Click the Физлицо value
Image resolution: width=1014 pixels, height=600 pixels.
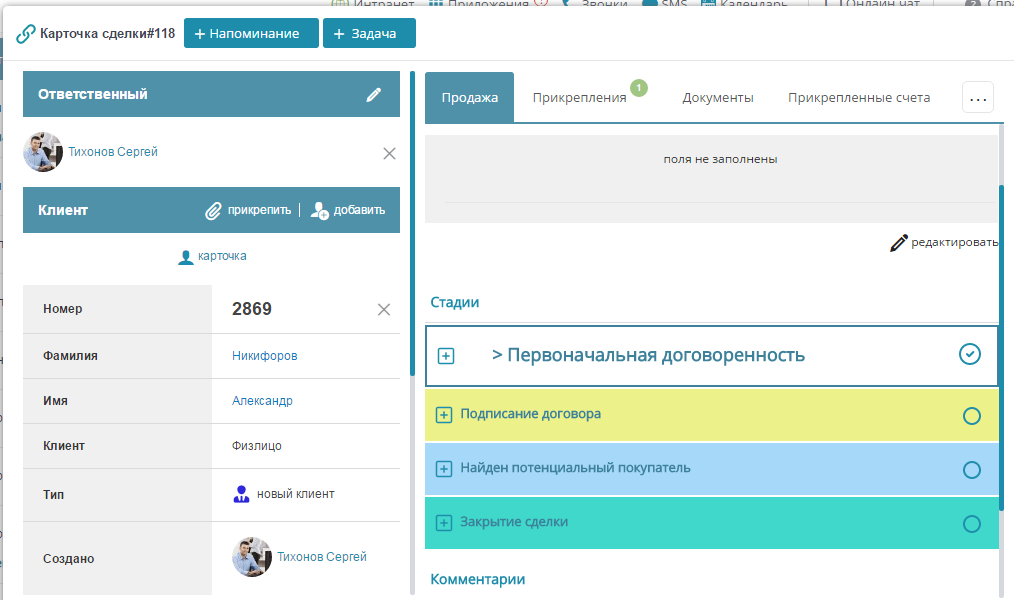[257, 446]
